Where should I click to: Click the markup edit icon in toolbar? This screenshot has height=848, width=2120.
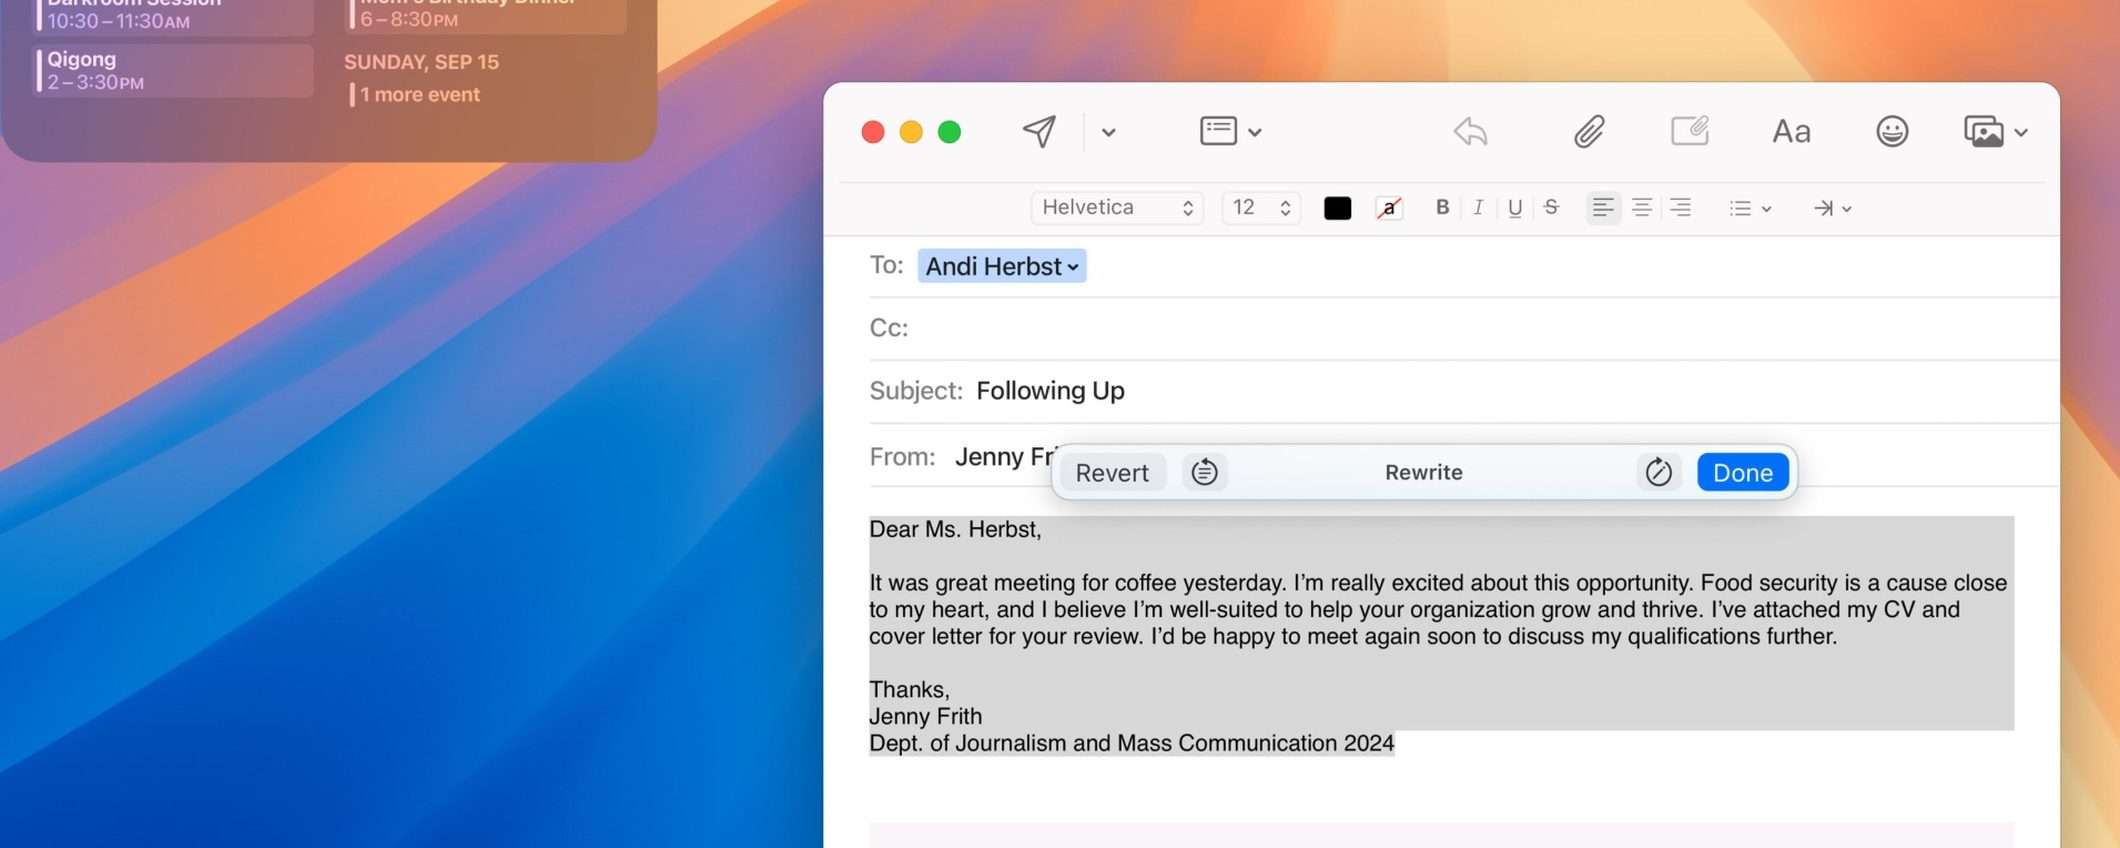click(x=1690, y=131)
